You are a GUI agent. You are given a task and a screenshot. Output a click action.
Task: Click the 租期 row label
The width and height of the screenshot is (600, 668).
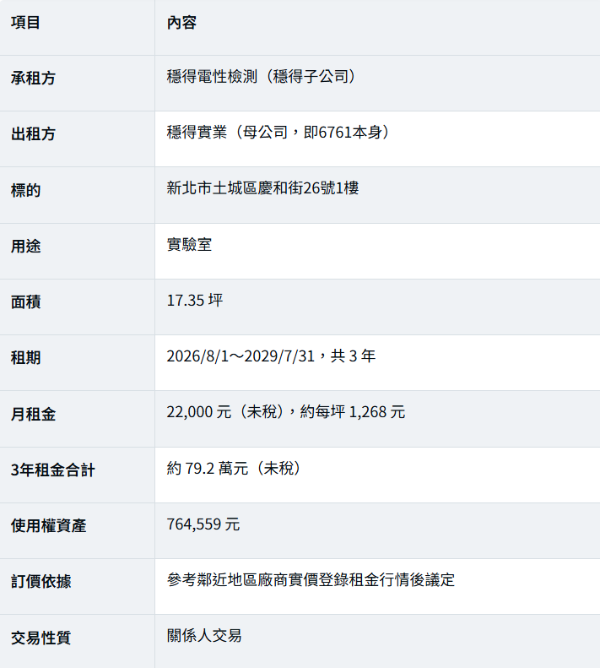tap(26, 358)
